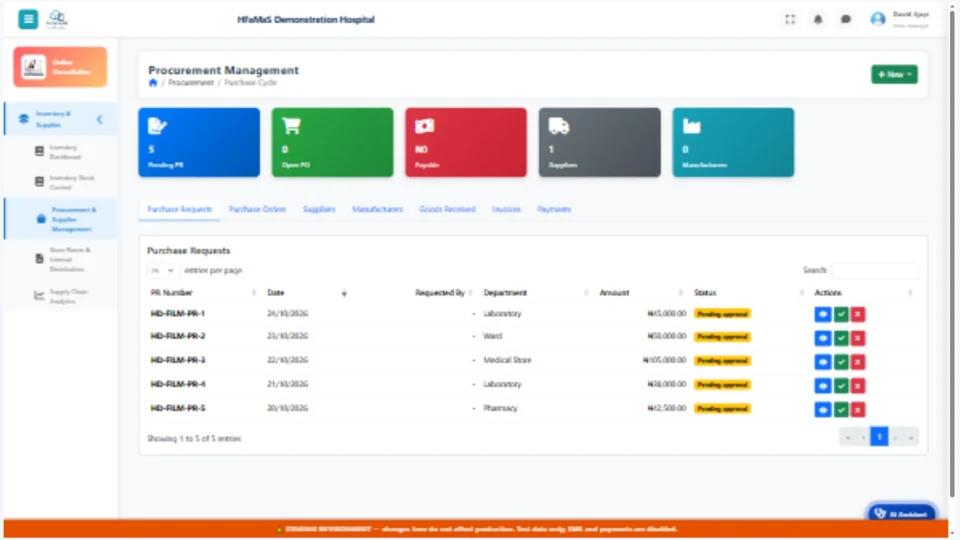This screenshot has height=540, width=960.
Task: Switch to Goods Received tab
Action: click(447, 209)
